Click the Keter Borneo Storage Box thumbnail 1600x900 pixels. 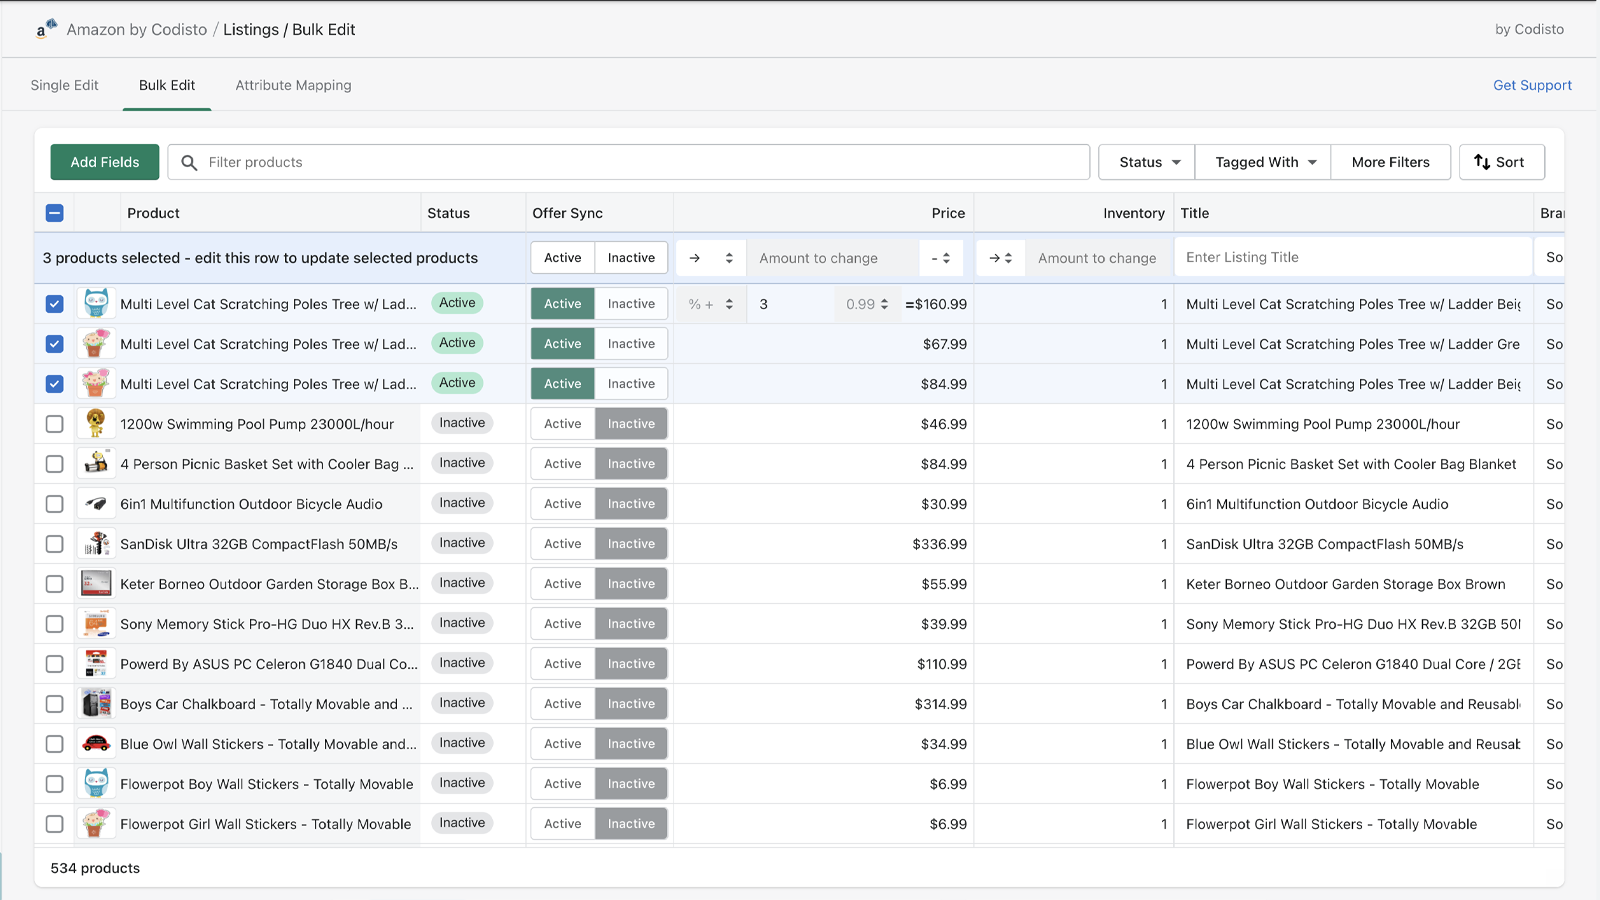tap(96, 584)
